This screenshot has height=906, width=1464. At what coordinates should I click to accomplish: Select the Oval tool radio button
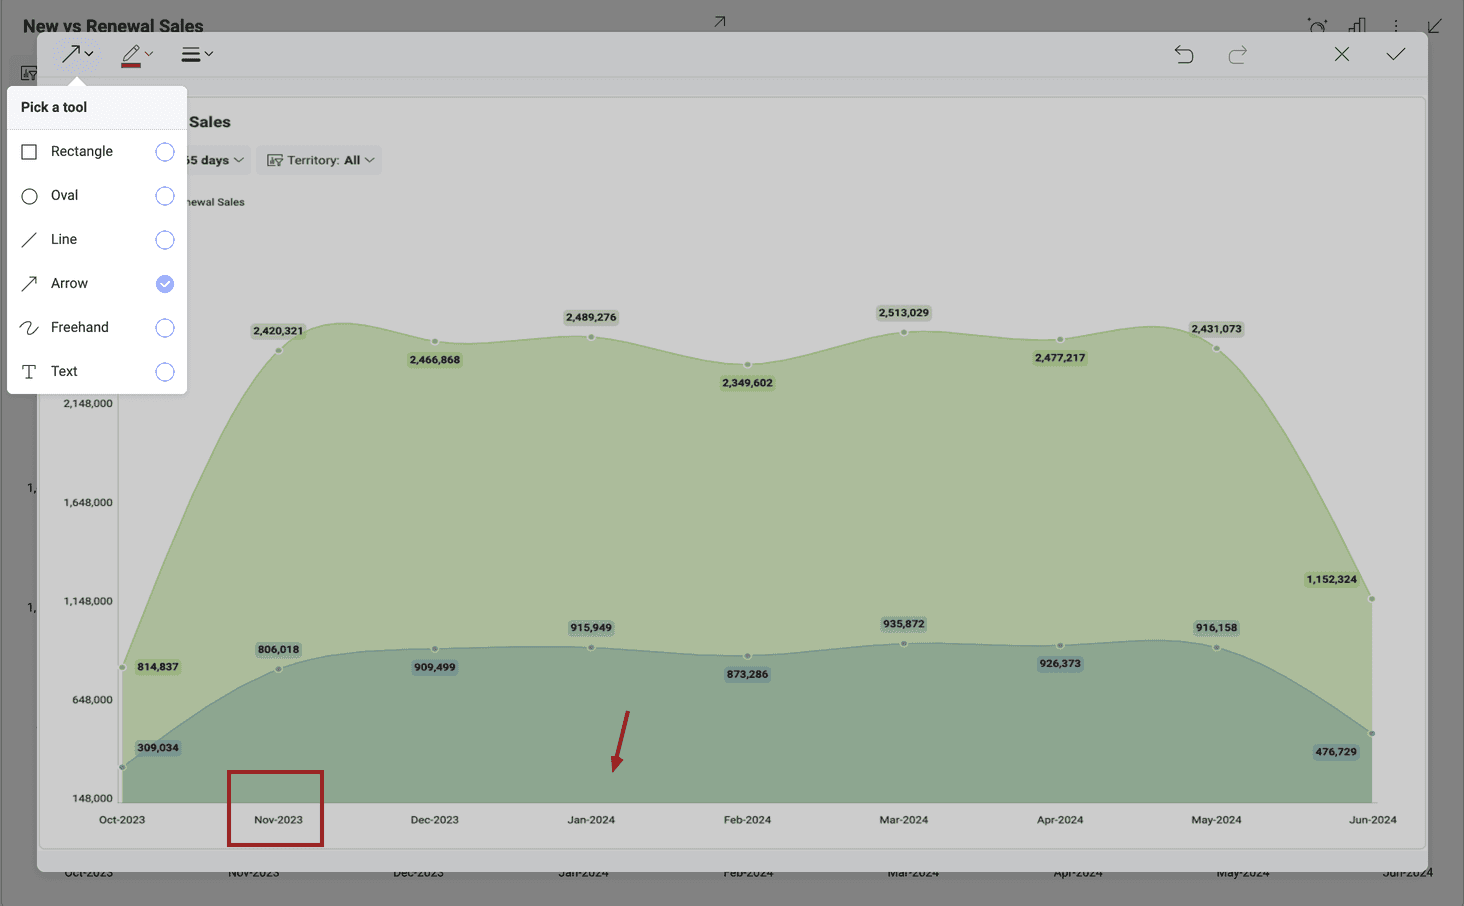[x=165, y=196]
